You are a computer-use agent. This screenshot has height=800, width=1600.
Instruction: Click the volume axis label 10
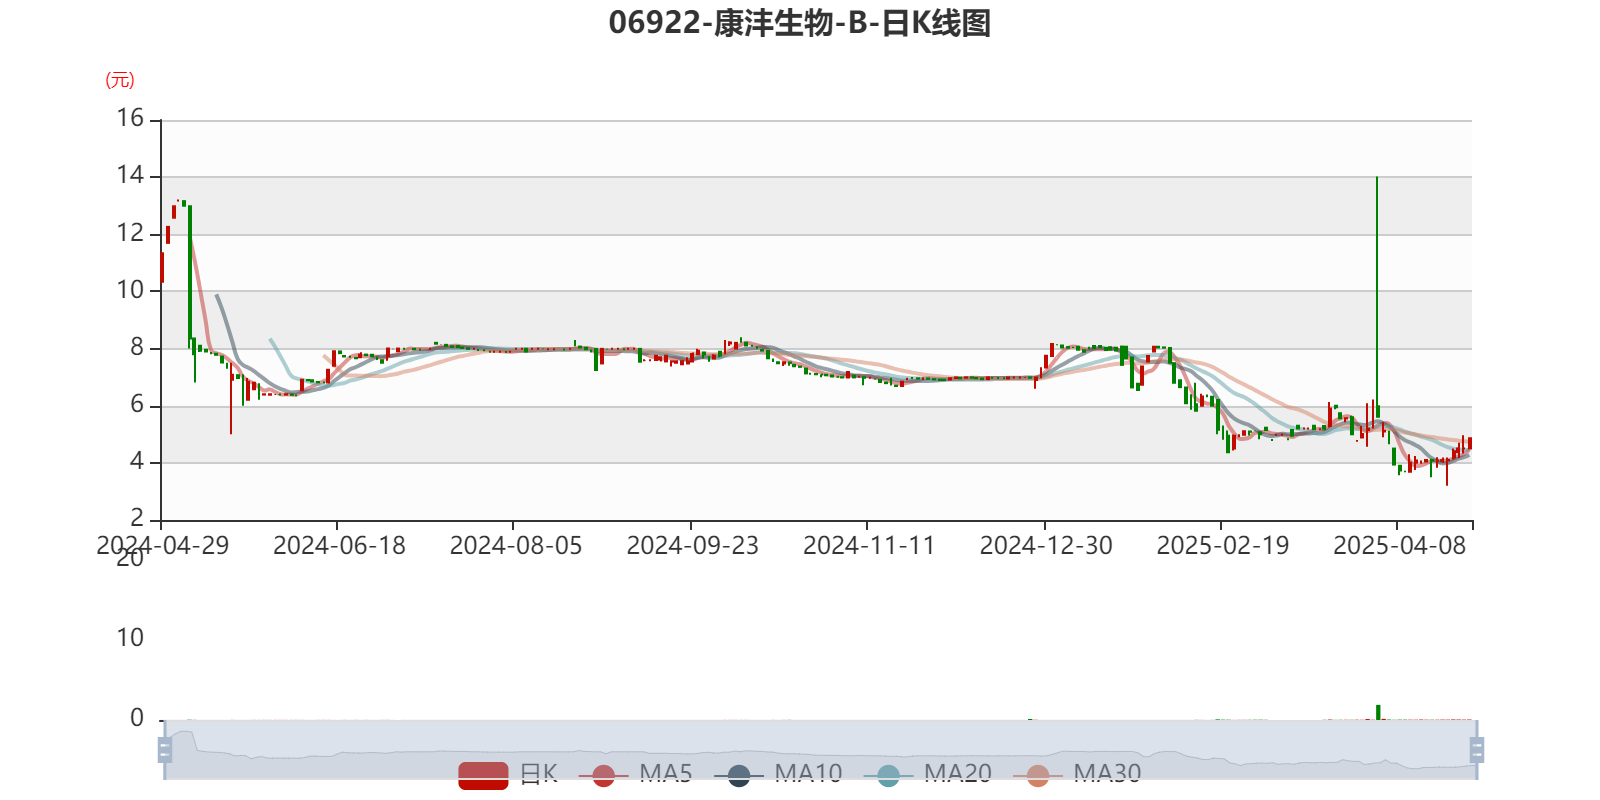130,637
